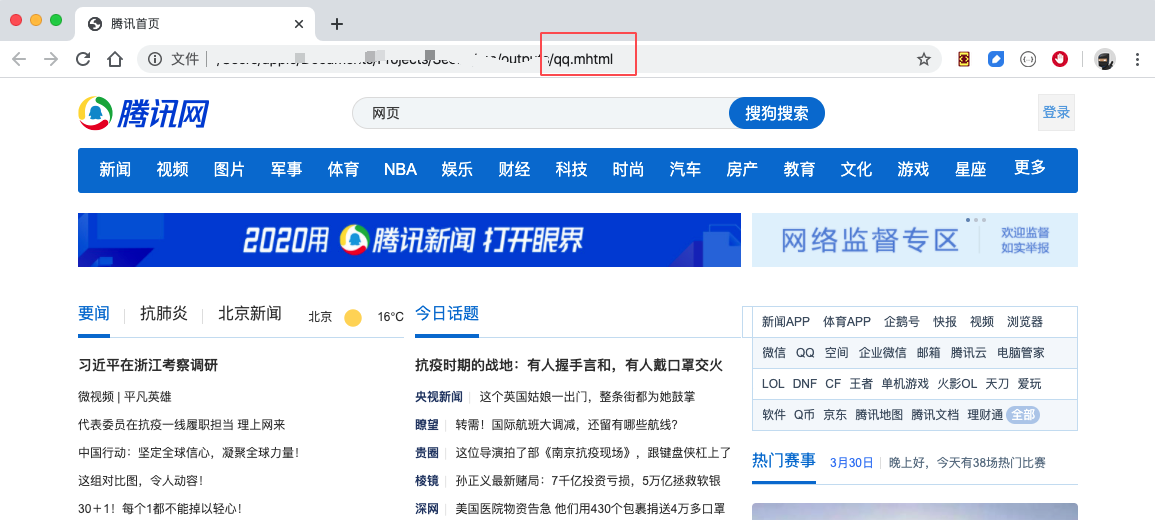Screen dimensions: 1155x520
Task: Open LOL game link
Action: [x=773, y=384]
